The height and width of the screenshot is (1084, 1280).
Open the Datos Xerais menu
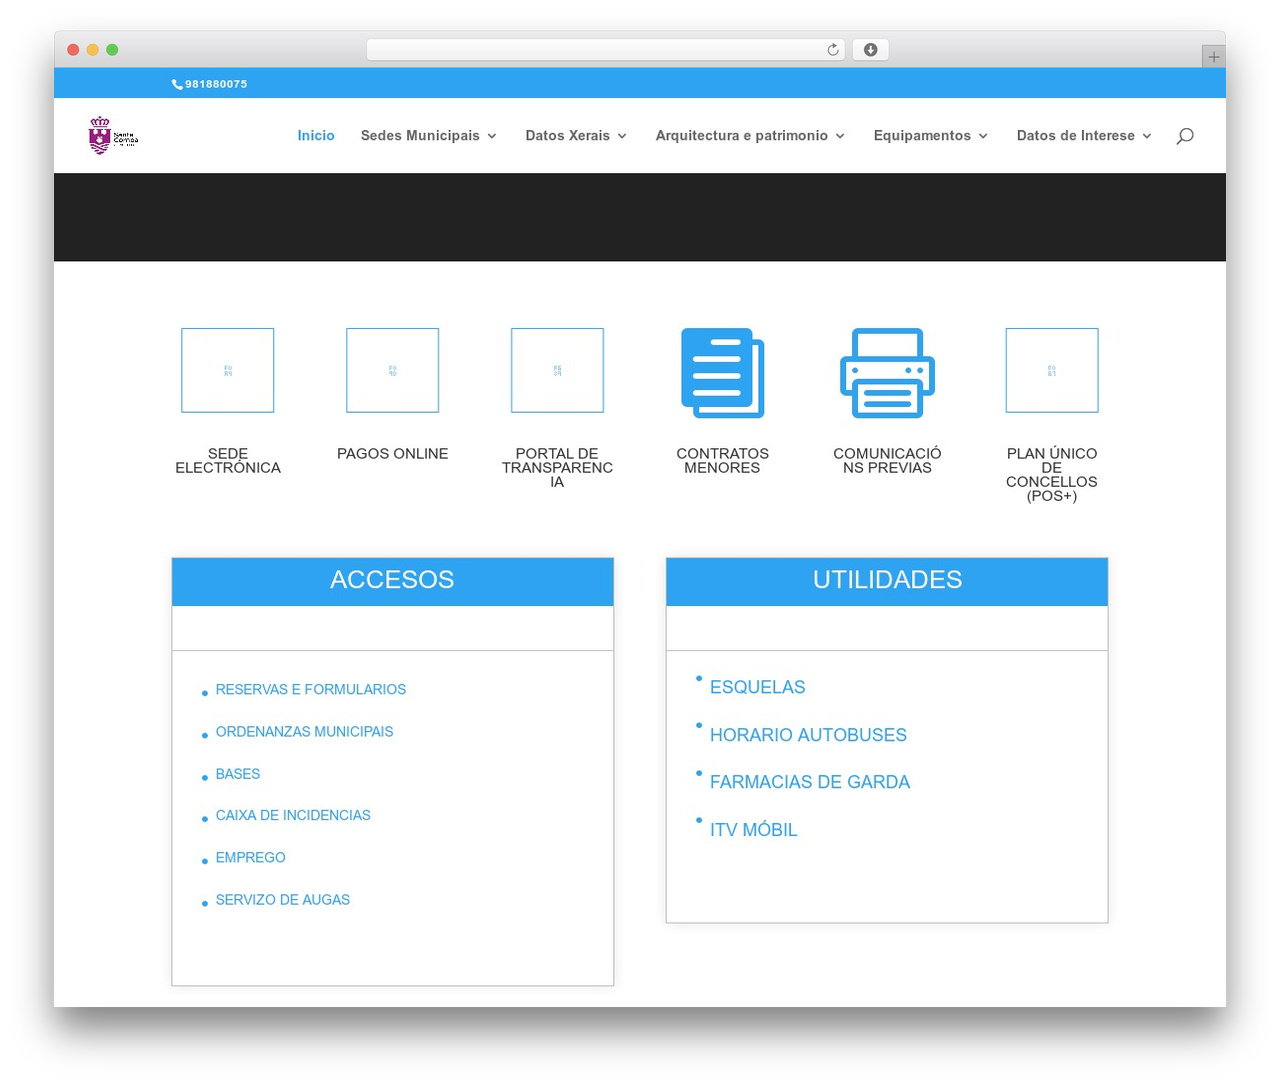(567, 136)
